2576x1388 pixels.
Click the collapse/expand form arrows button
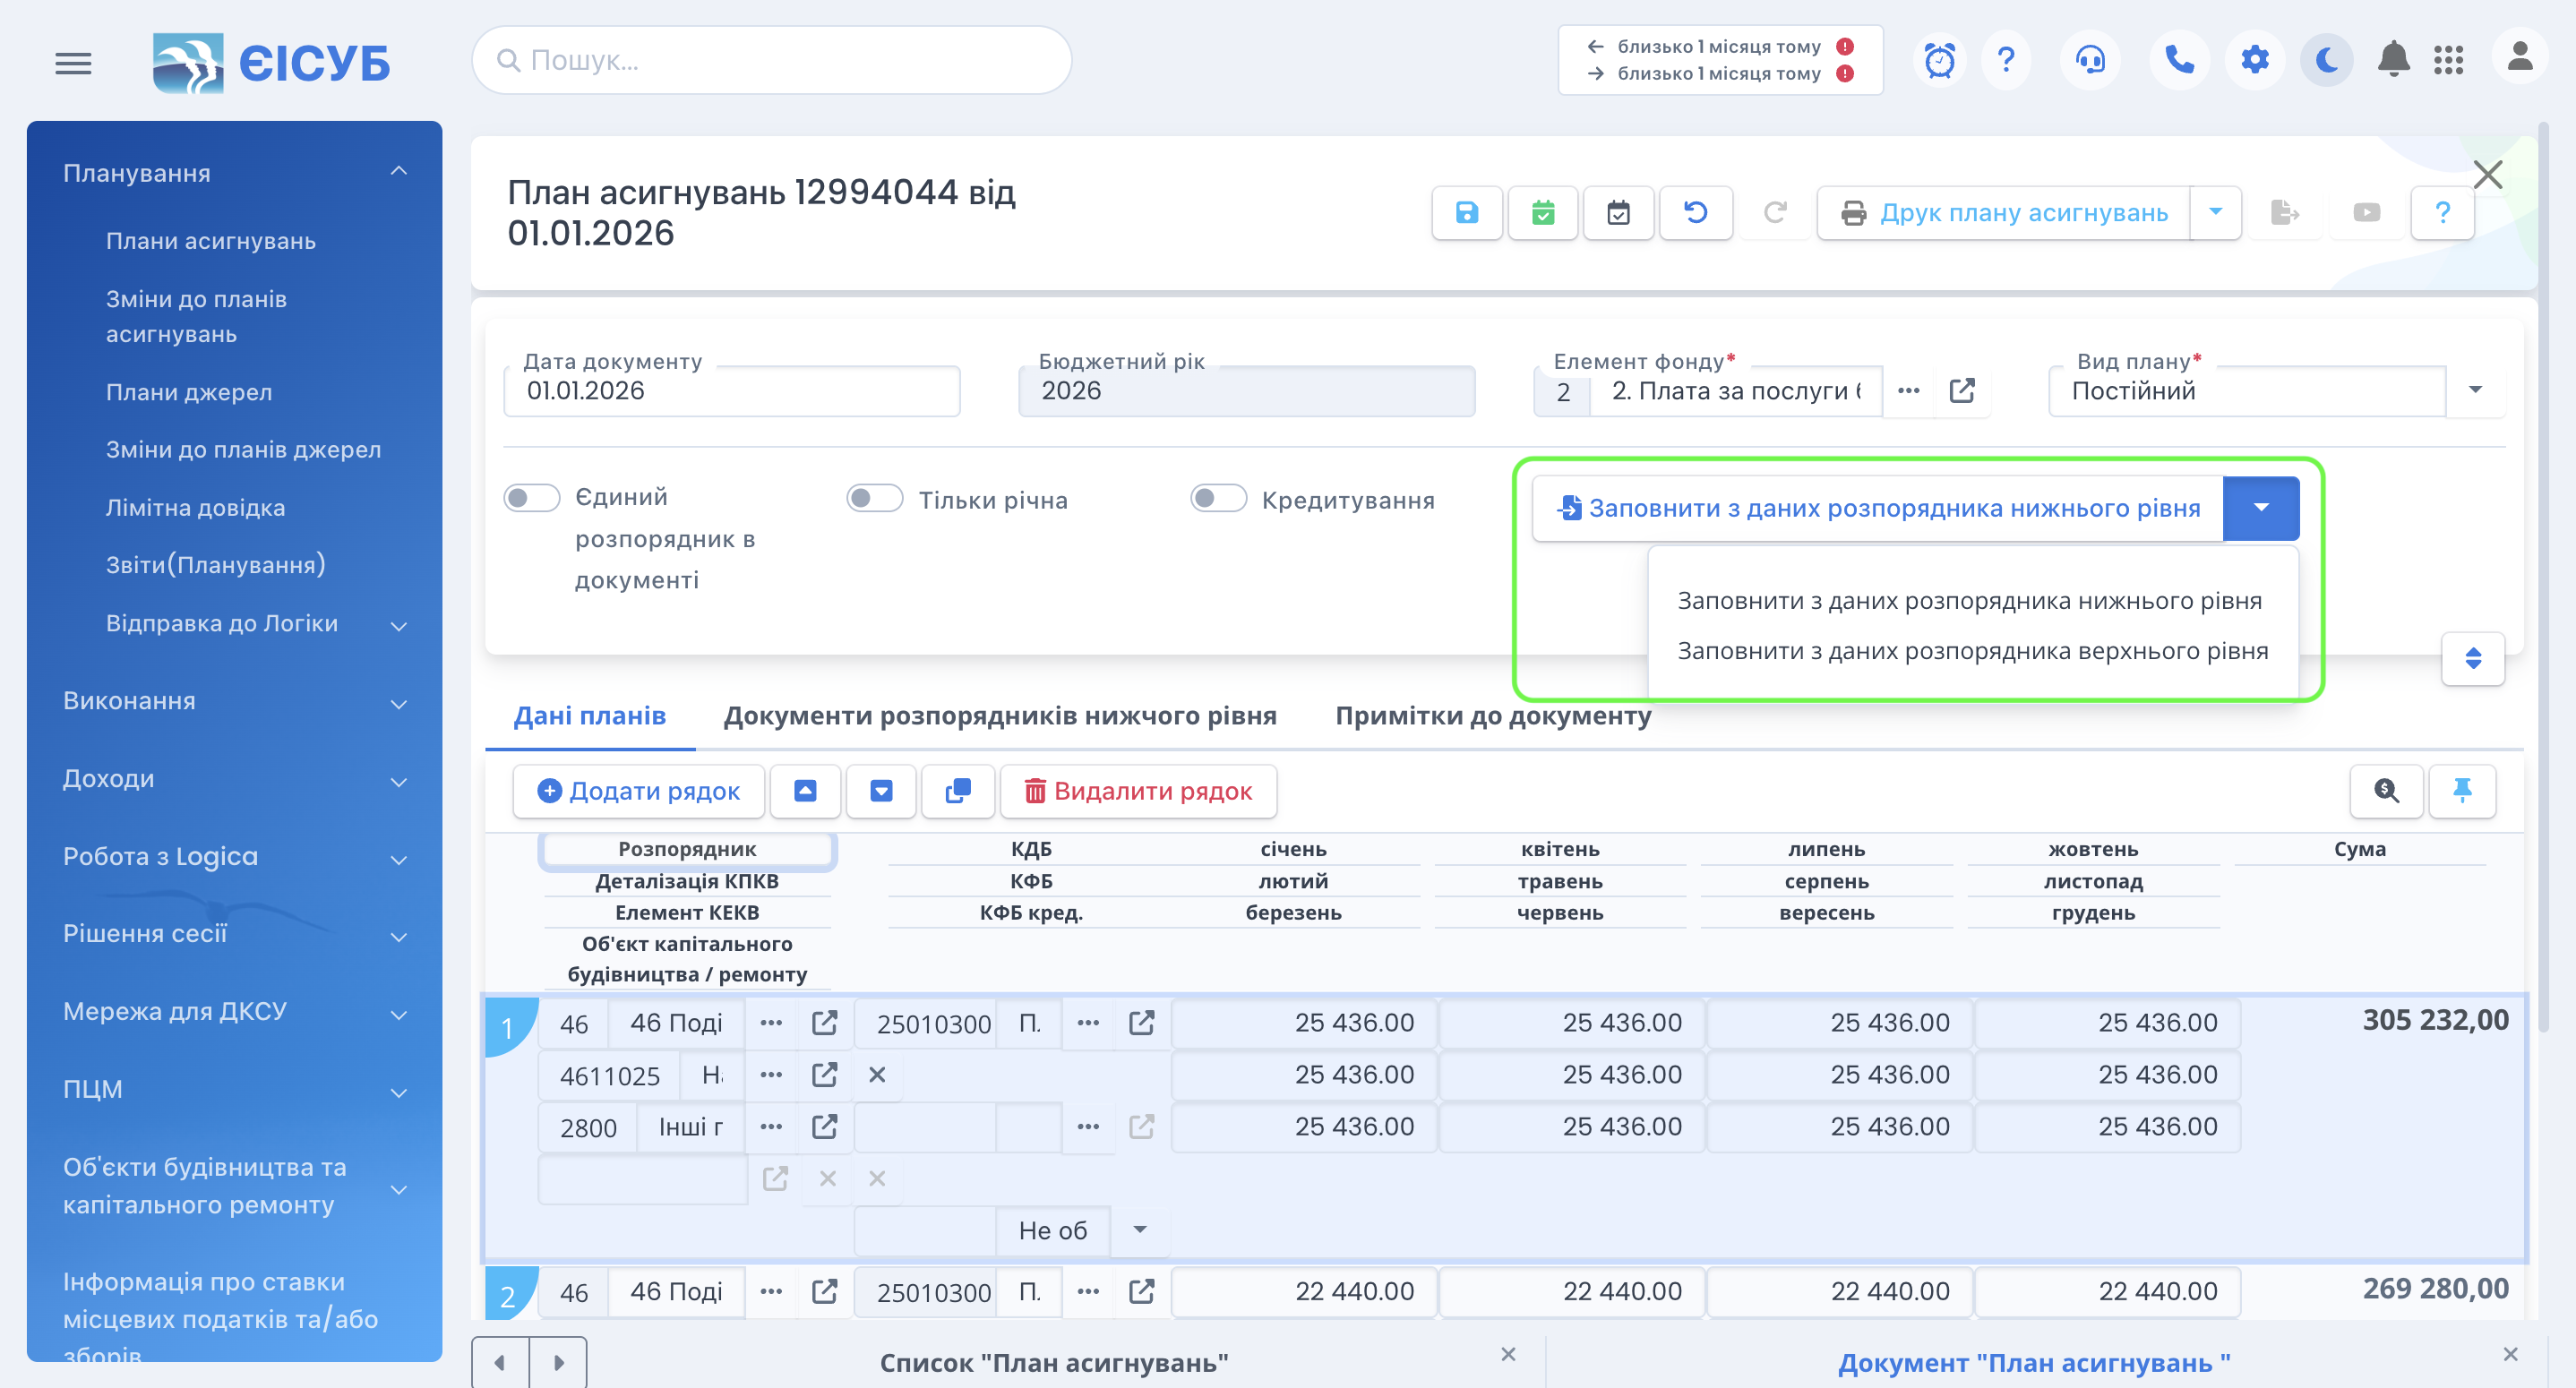(x=2472, y=658)
